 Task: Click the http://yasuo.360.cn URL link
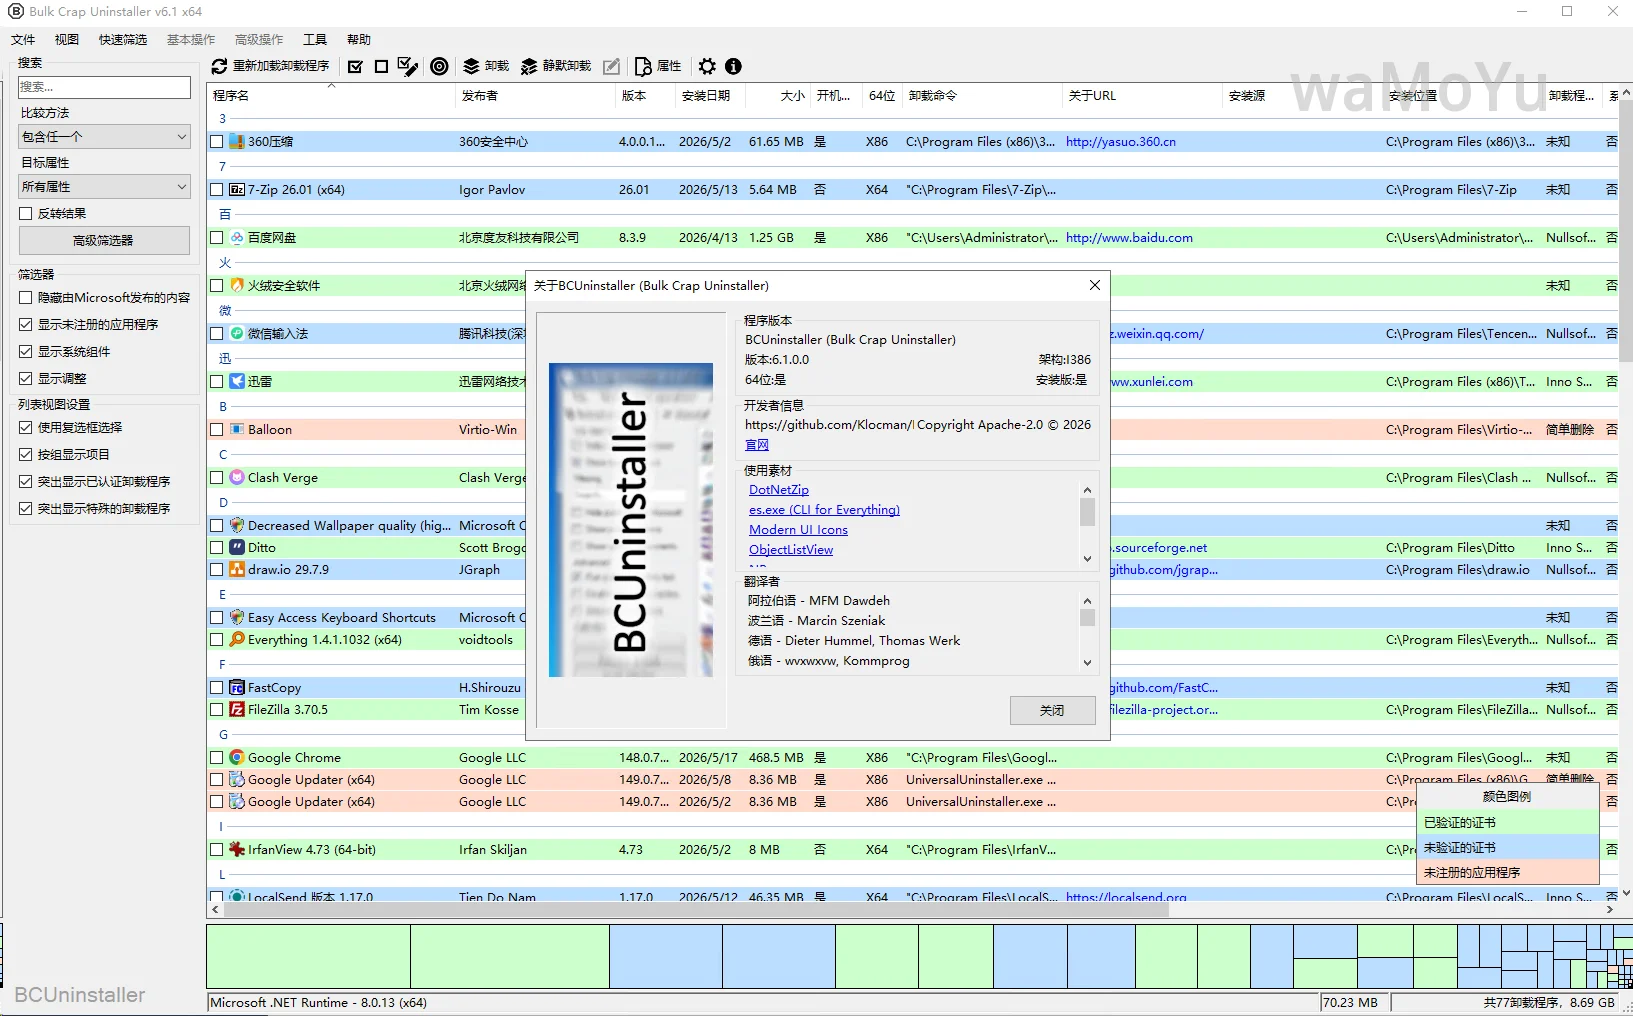click(x=1121, y=142)
